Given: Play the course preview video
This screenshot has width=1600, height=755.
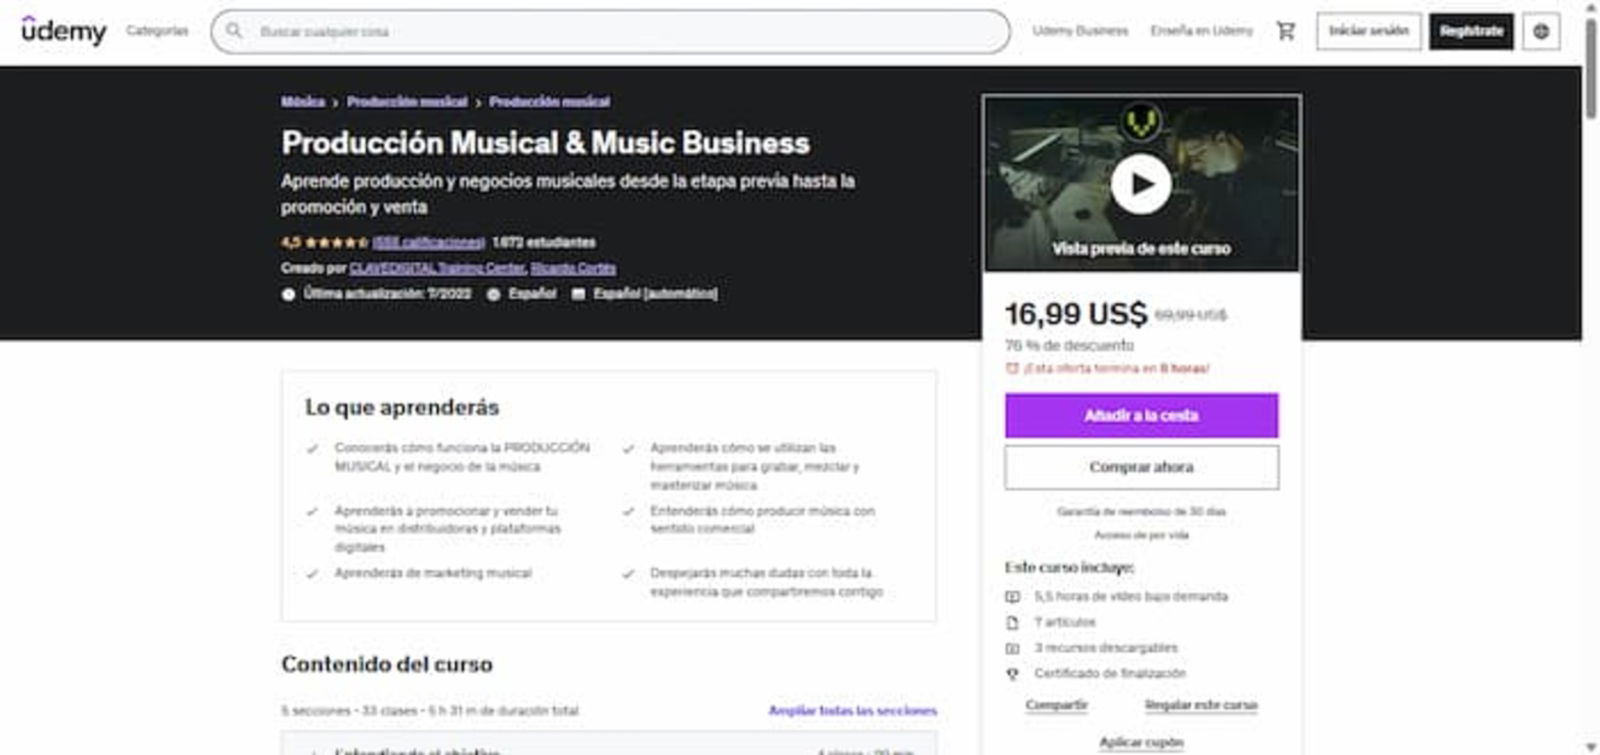Looking at the screenshot, I should click(x=1141, y=184).
